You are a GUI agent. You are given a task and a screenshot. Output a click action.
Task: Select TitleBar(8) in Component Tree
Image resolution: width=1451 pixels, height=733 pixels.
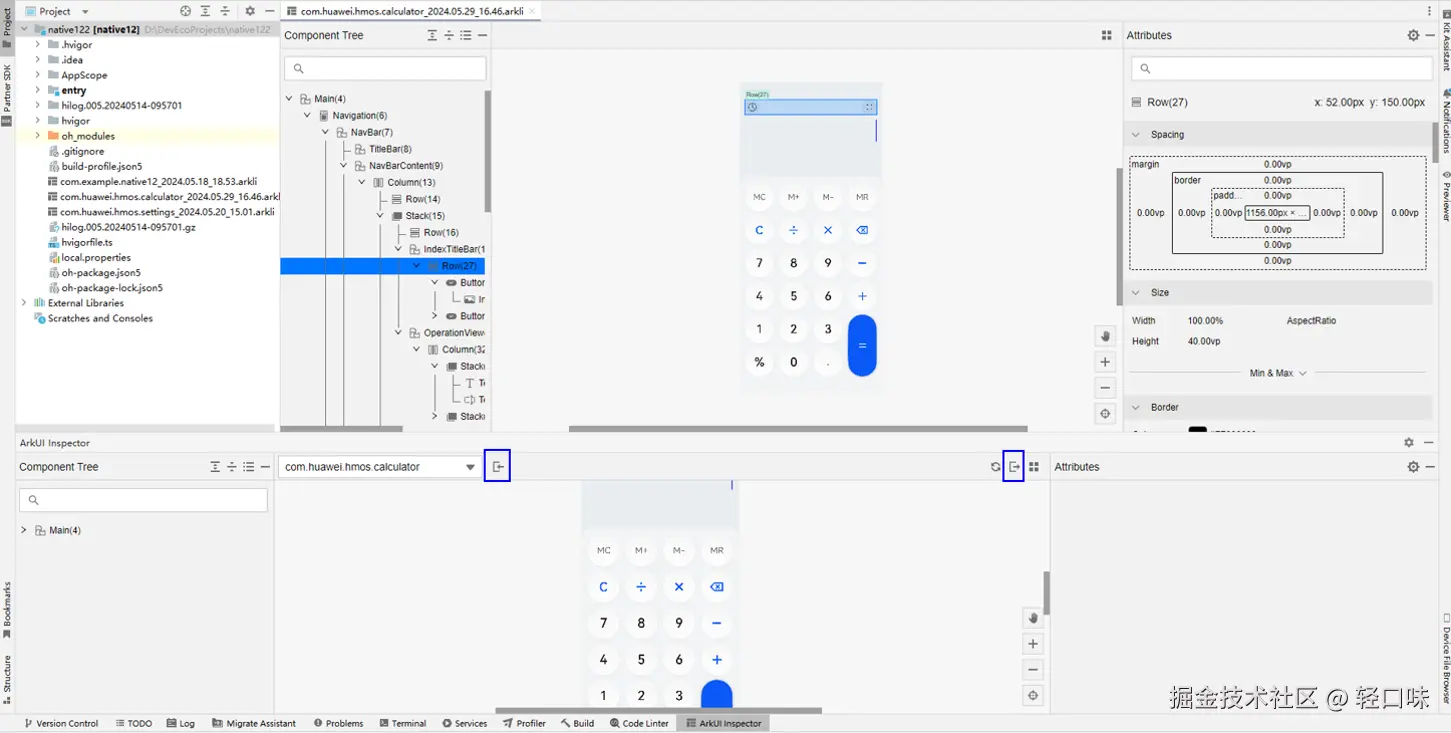(x=390, y=149)
